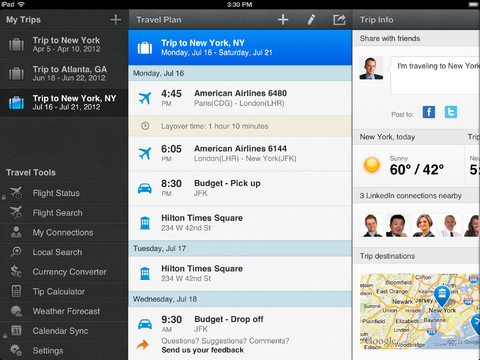This screenshot has height=360, width=480.
Task: Open fourth LinkedIn connection photo
Action: click(x=450, y=225)
